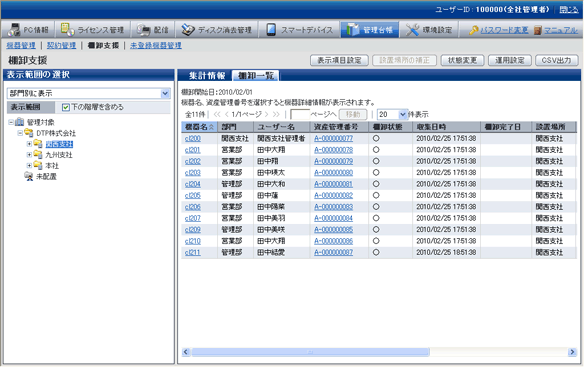Click the CSV出力 button
The image size is (584, 367).
click(x=557, y=60)
